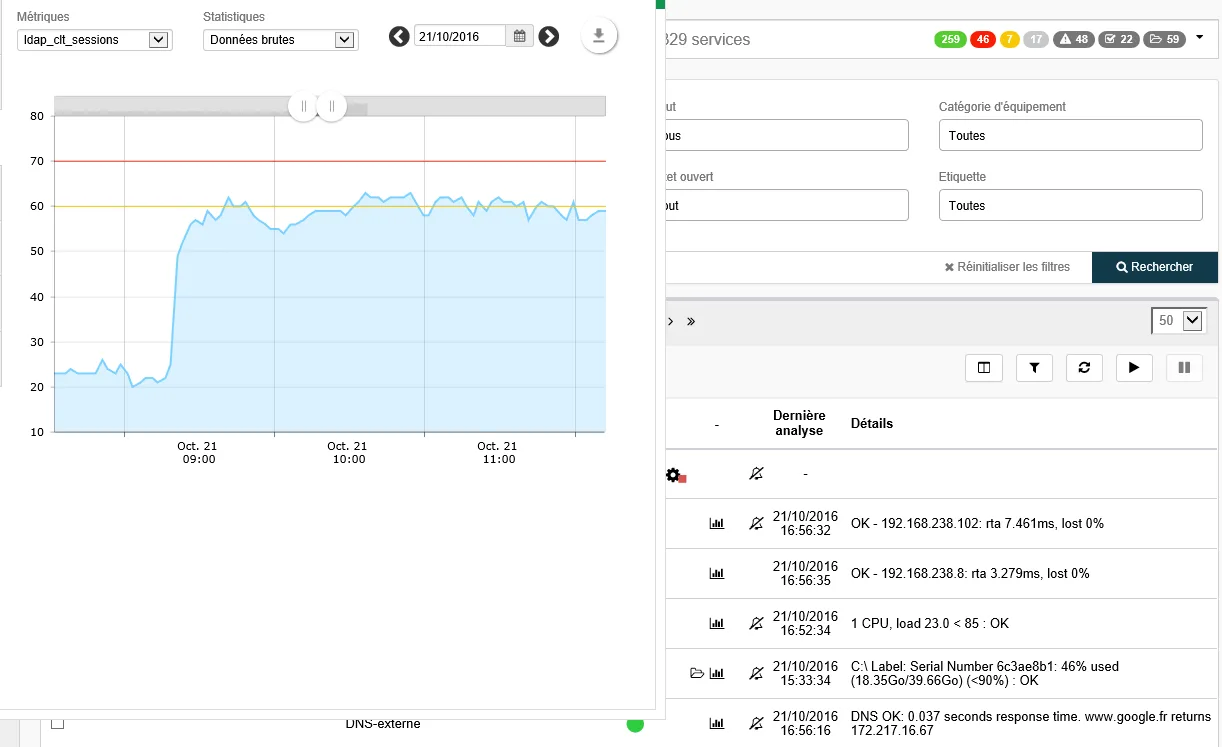Click the gear icon in the first row

674,474
